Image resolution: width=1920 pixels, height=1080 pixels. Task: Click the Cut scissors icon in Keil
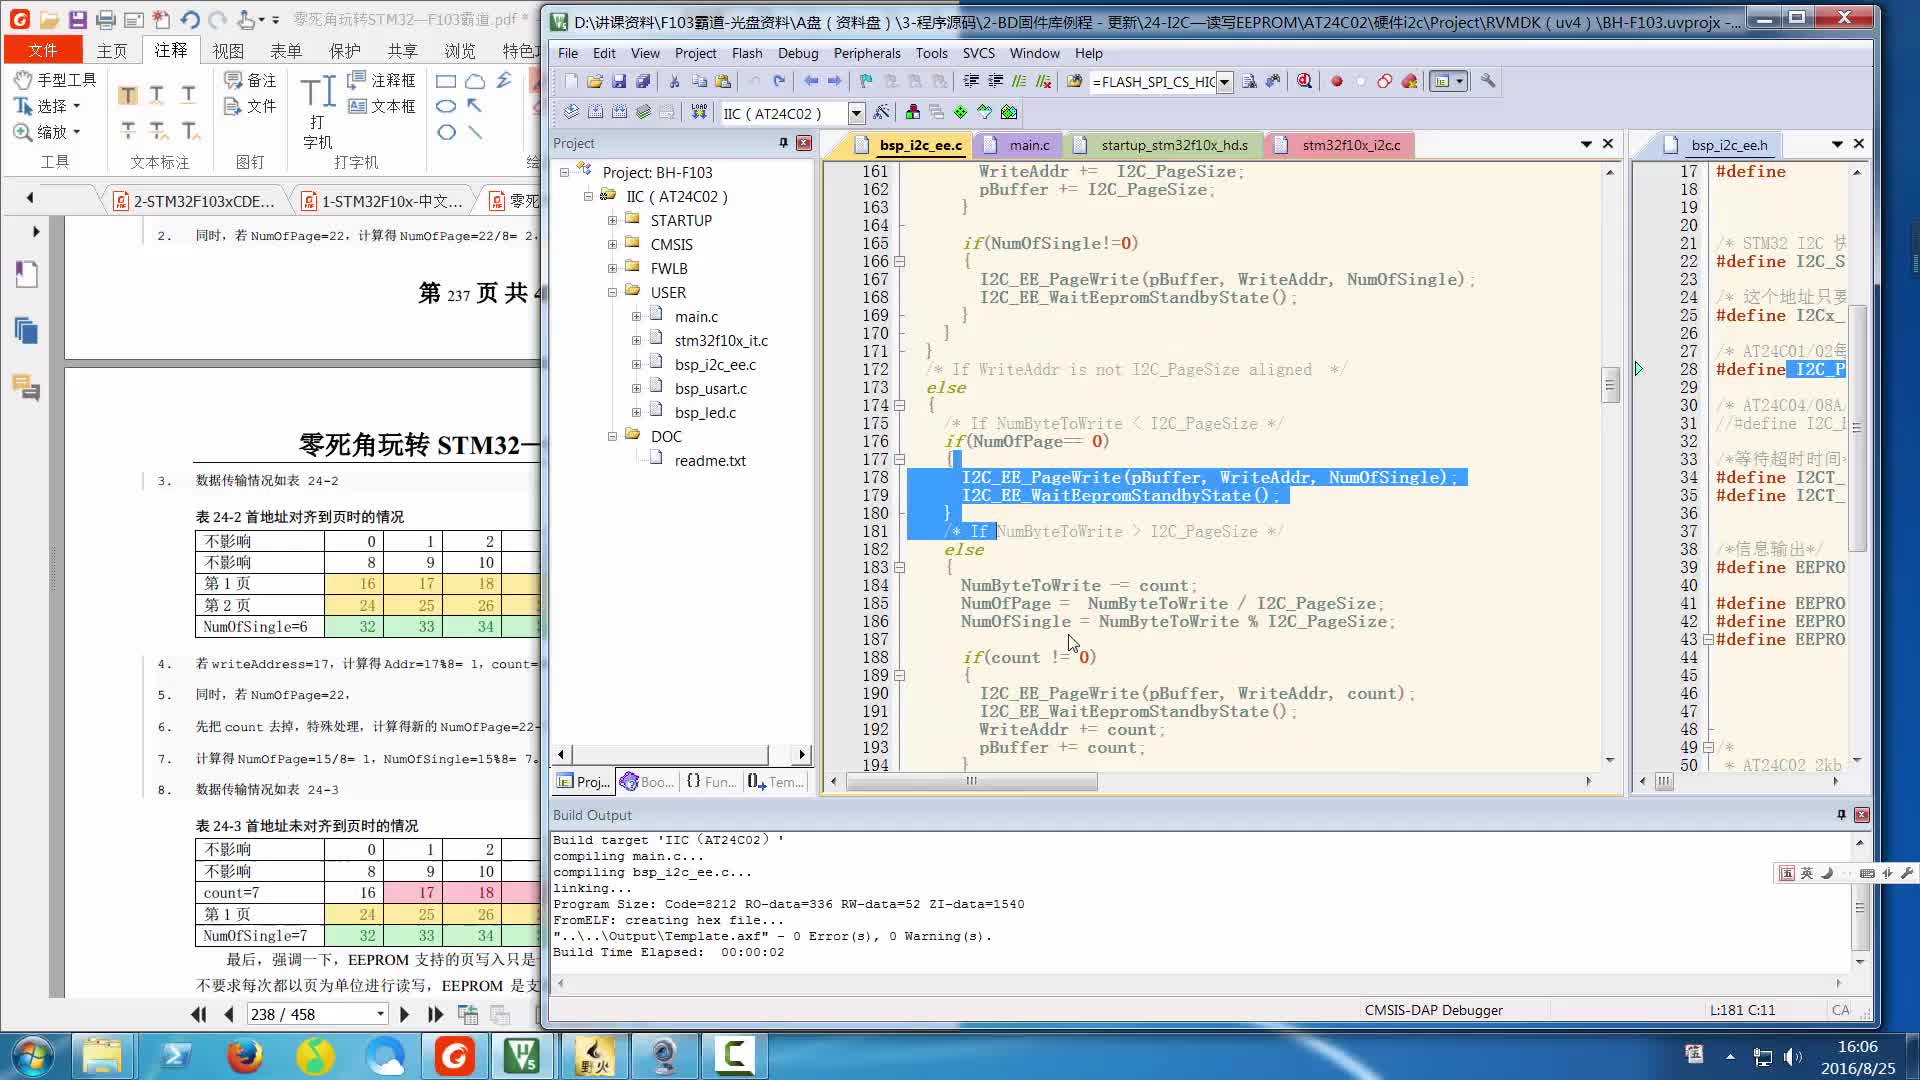coord(675,82)
